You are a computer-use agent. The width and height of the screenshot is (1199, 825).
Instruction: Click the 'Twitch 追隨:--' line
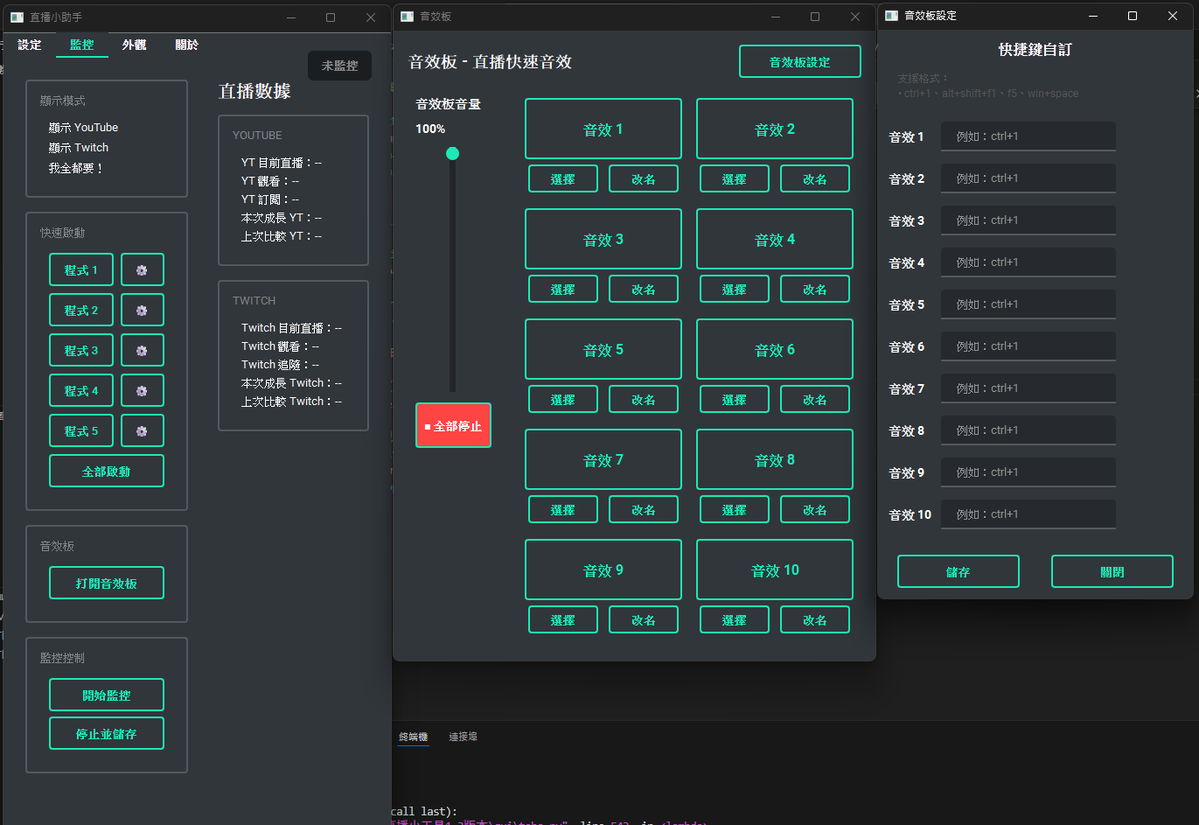click(280, 365)
